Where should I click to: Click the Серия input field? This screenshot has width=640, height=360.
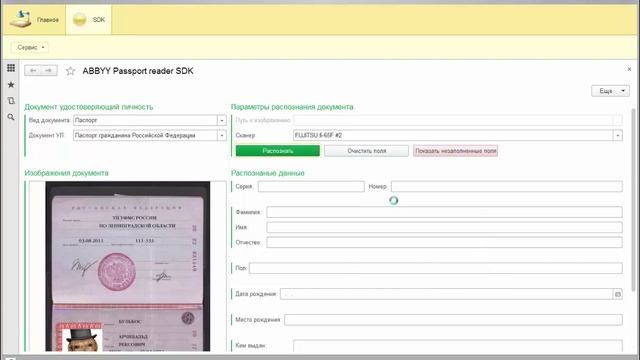pos(311,187)
